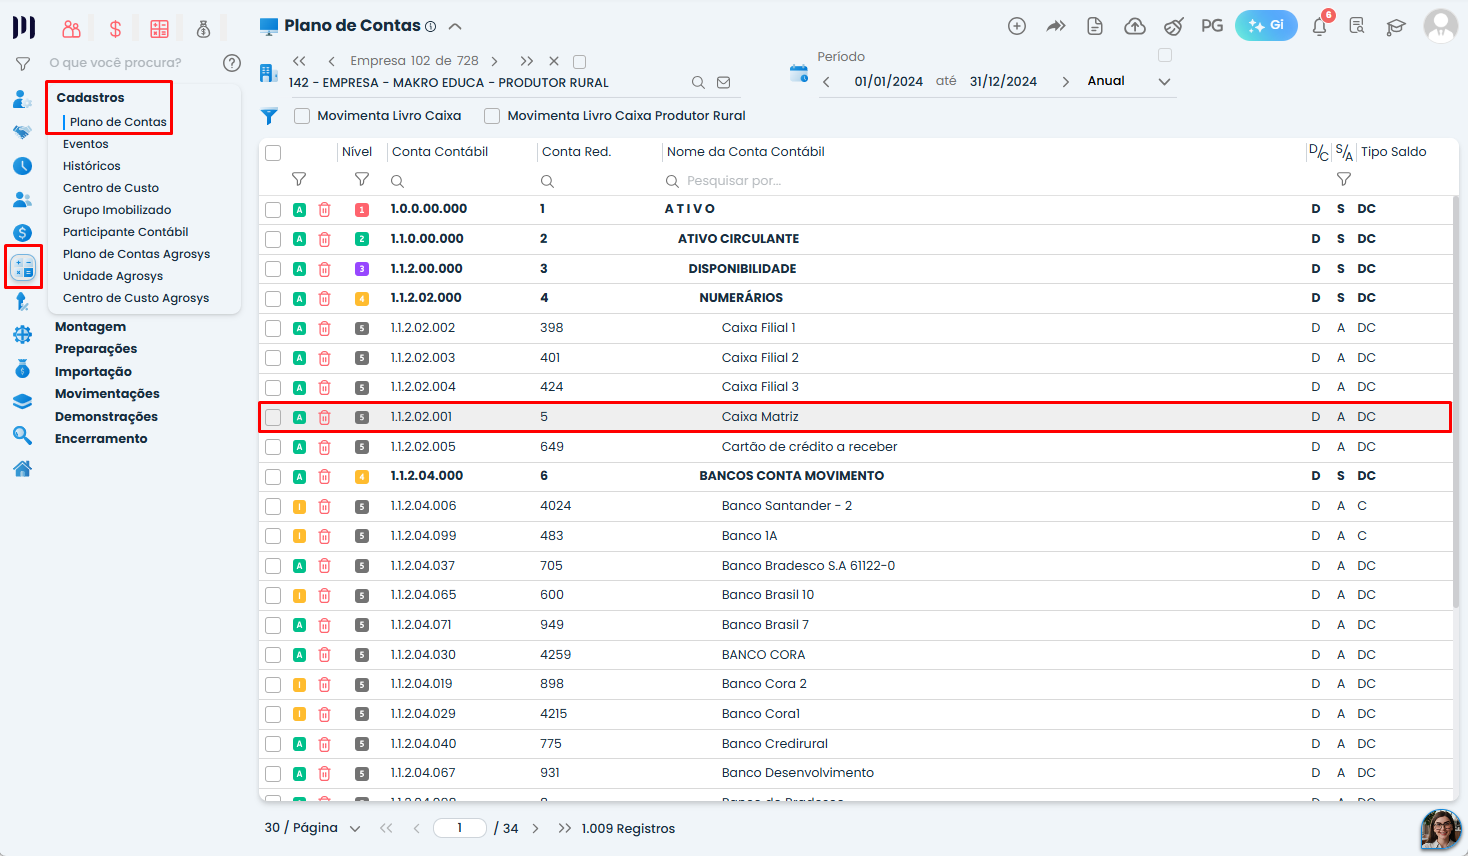Go to next company arrow
Image resolution: width=1468 pixels, height=856 pixels.
(494, 61)
